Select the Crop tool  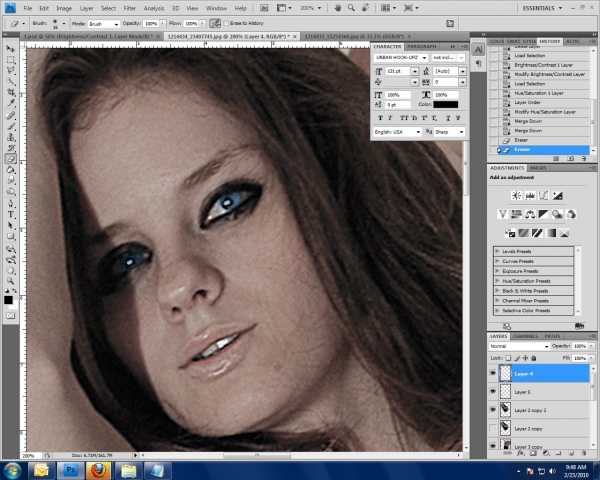click(x=11, y=92)
